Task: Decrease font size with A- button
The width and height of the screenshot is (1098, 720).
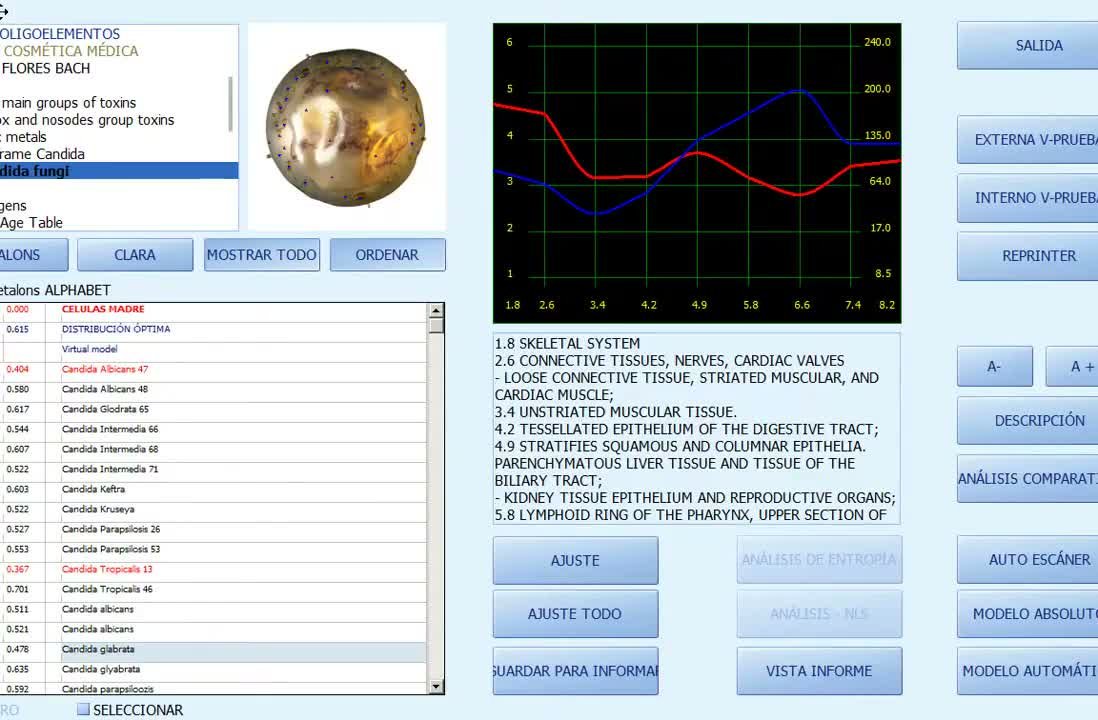Action: [x=994, y=366]
